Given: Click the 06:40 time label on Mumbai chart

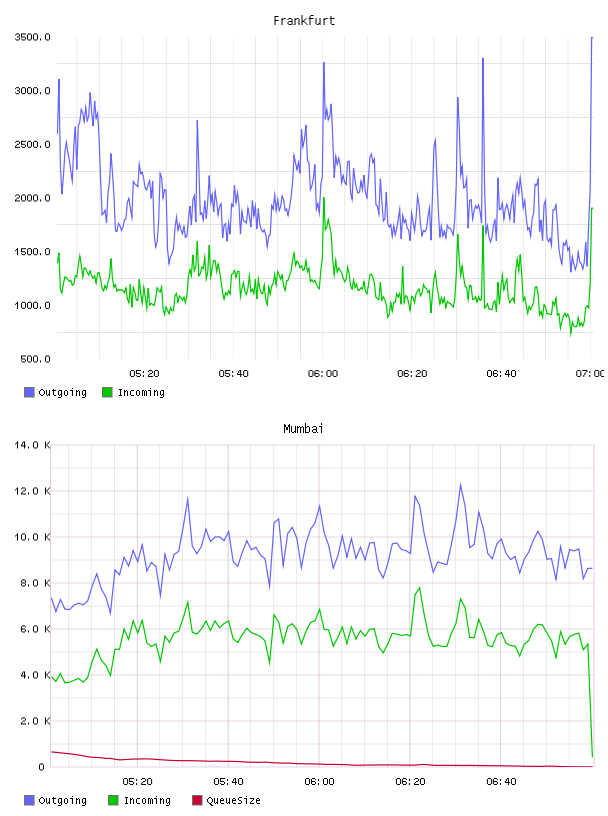Looking at the screenshot, I should tap(501, 782).
